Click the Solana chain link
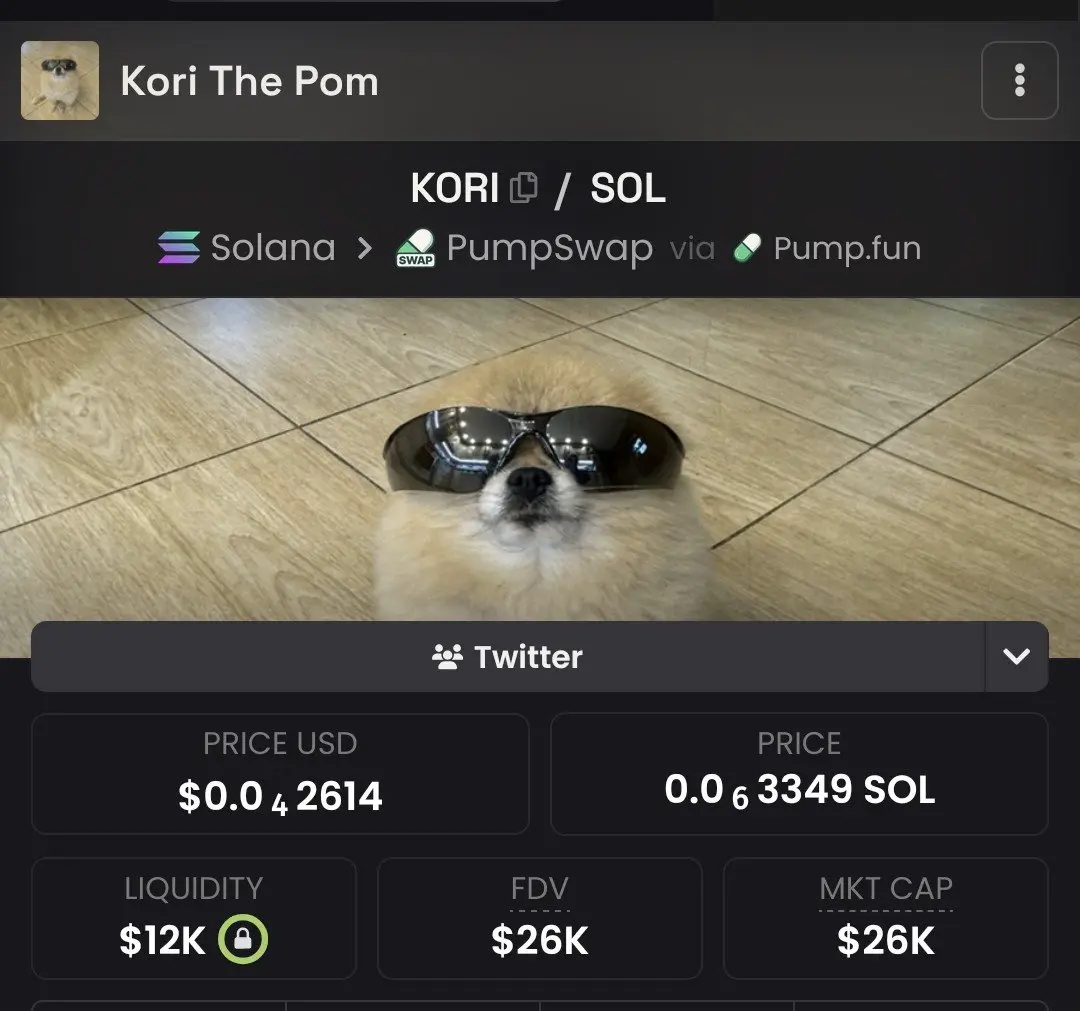This screenshot has height=1011, width=1080. 247,247
